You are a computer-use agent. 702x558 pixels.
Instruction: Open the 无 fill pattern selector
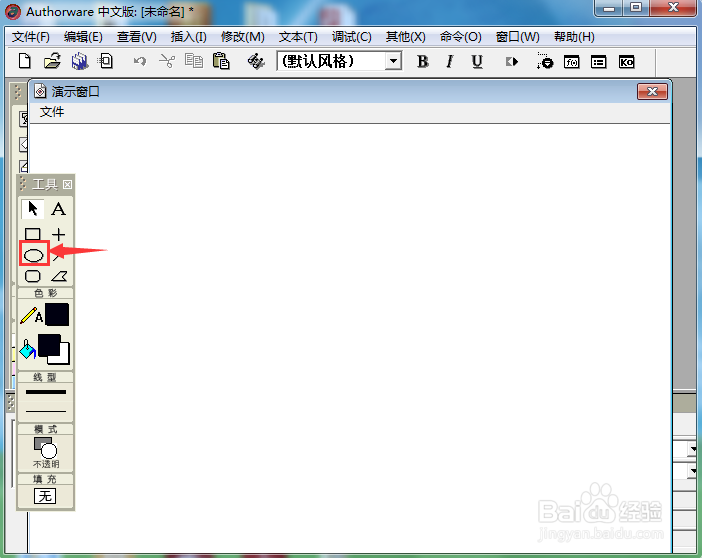tap(45, 496)
